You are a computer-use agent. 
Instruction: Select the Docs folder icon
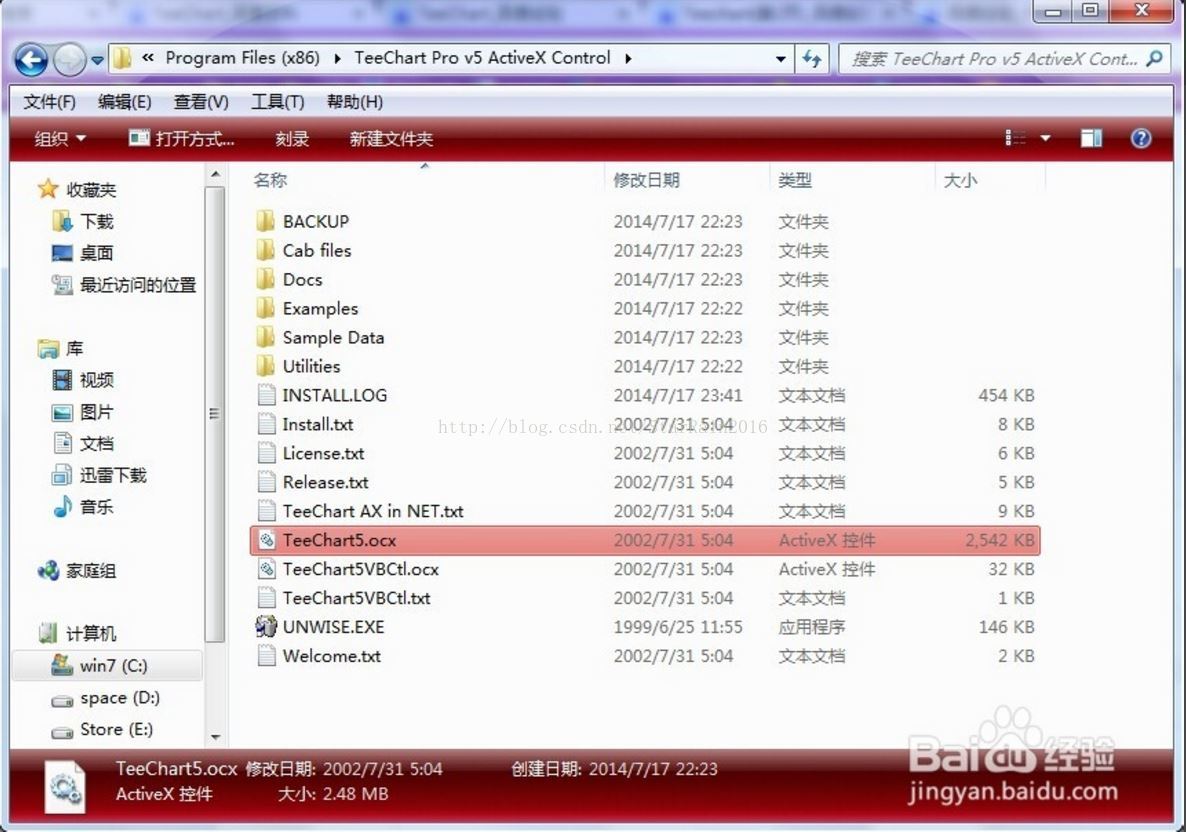tap(265, 279)
